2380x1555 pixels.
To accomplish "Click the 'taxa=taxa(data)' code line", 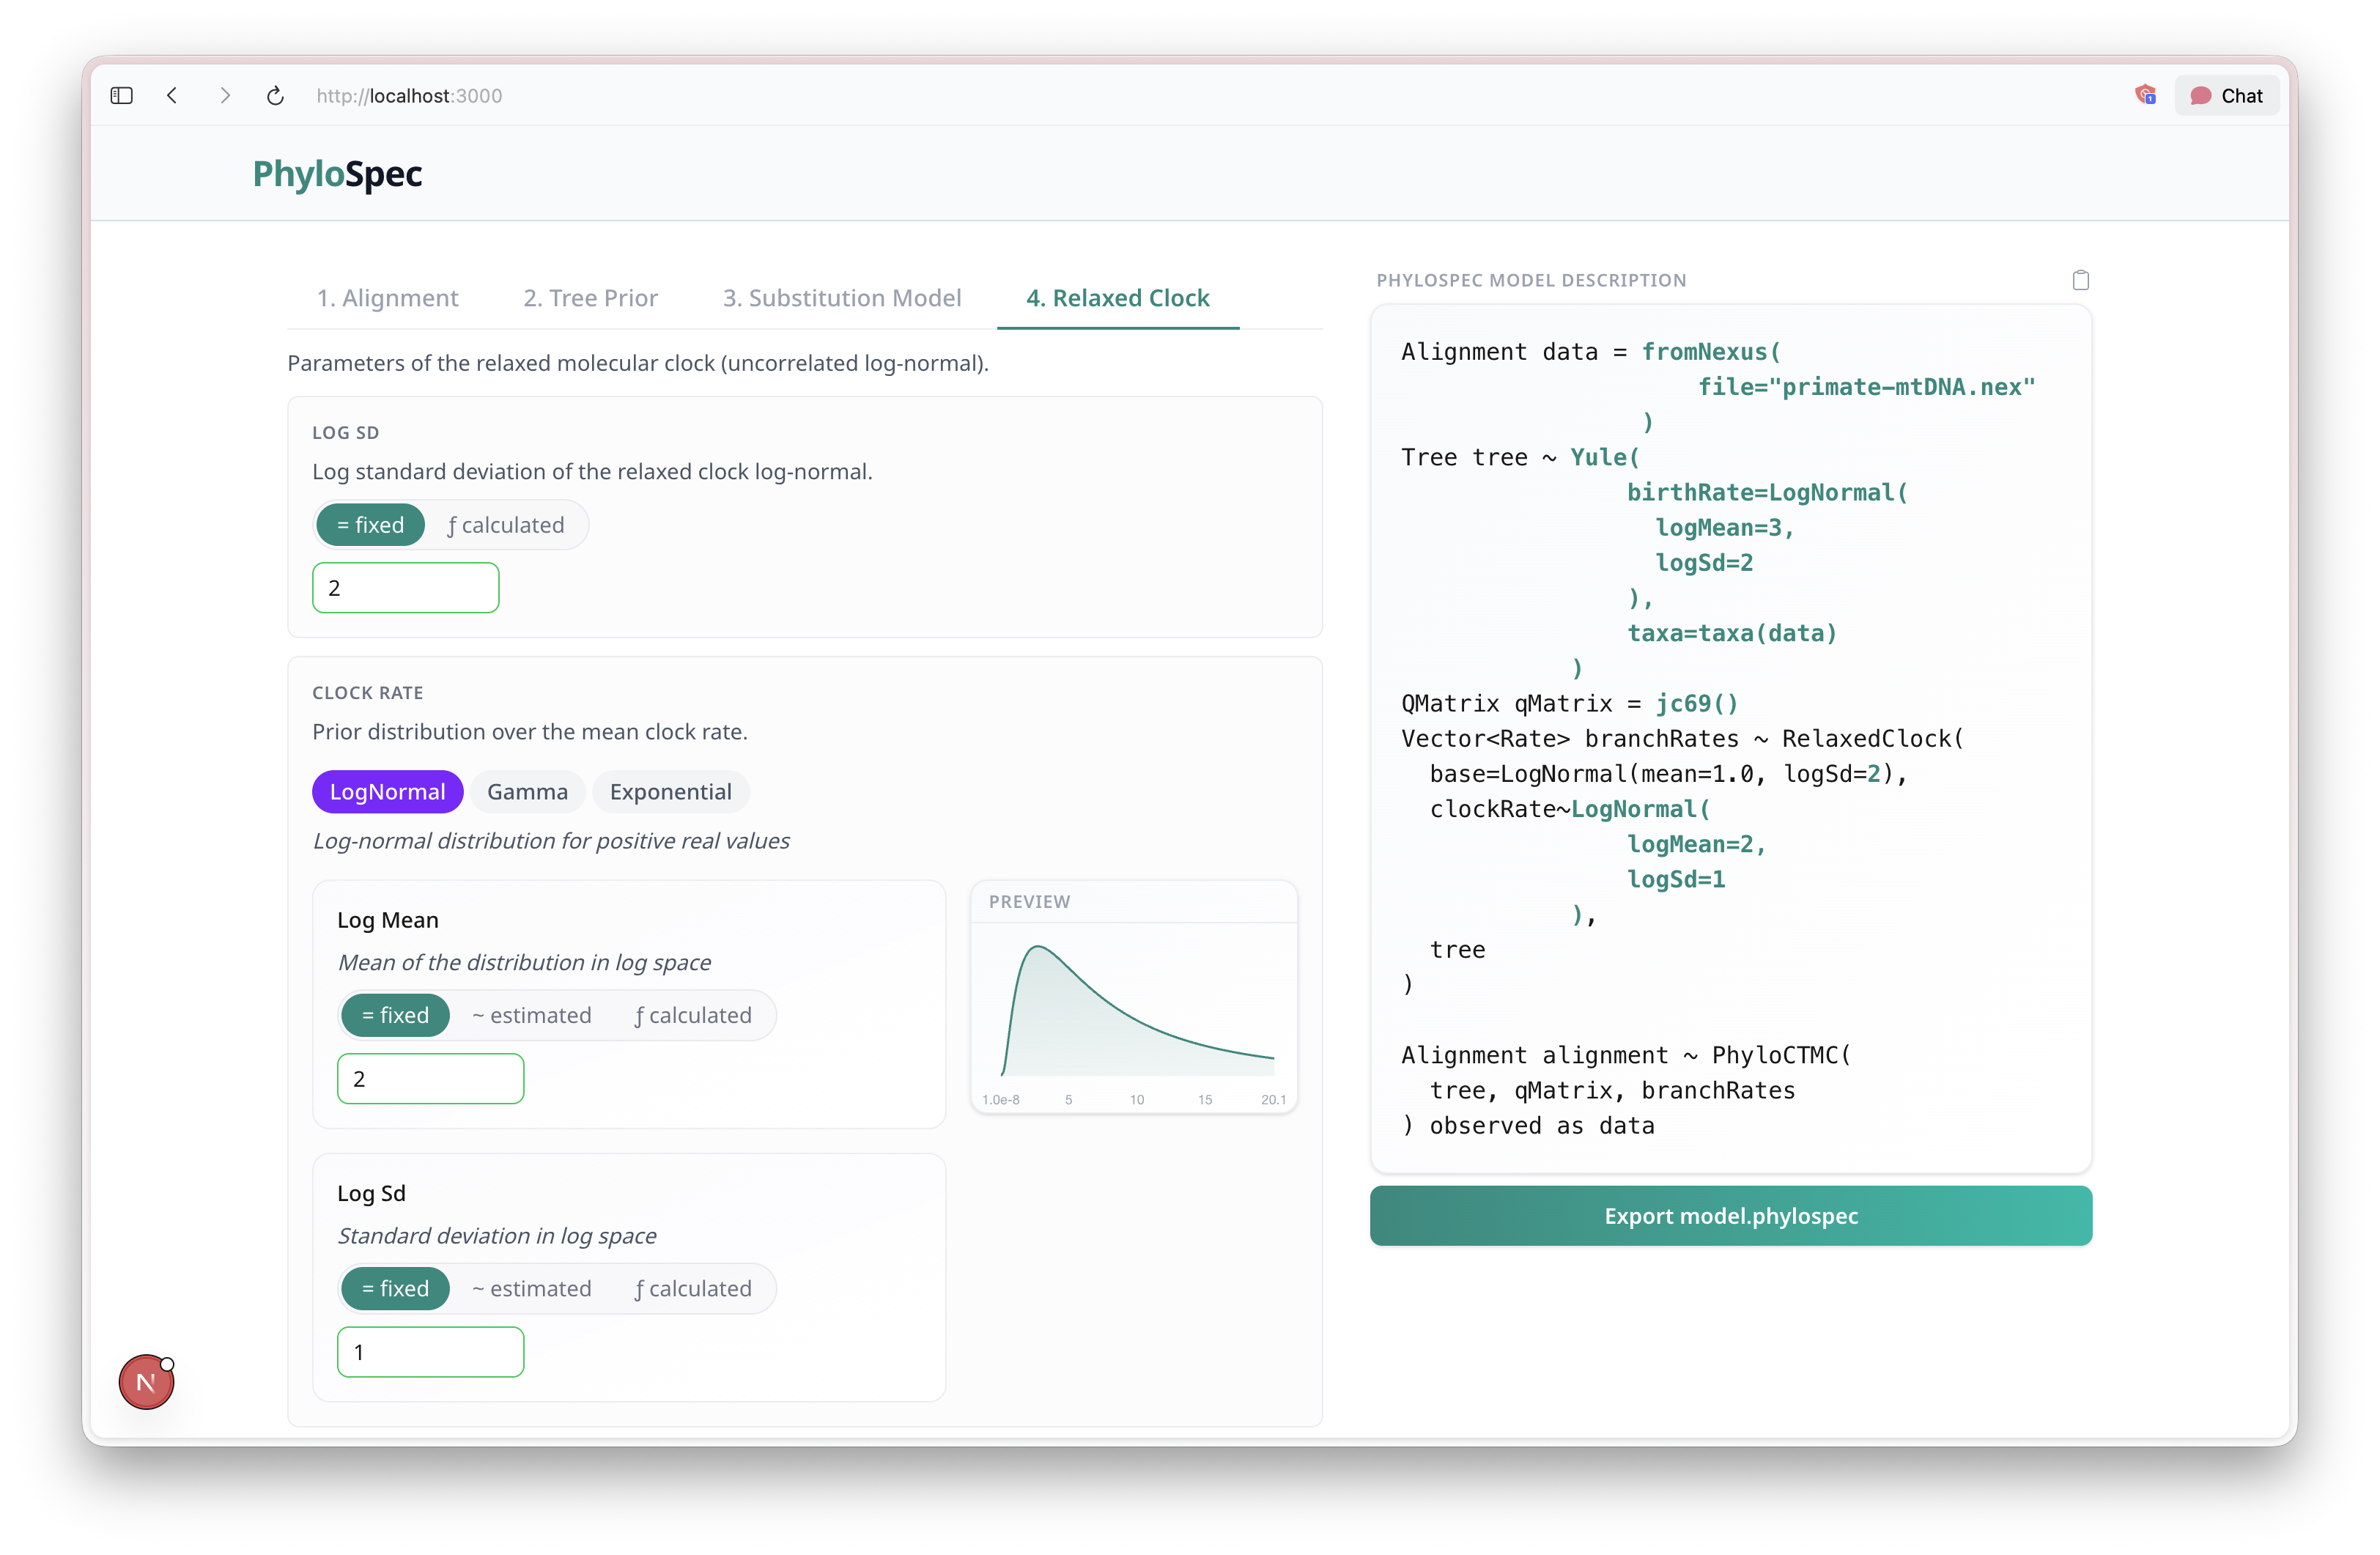I will point(1732,633).
